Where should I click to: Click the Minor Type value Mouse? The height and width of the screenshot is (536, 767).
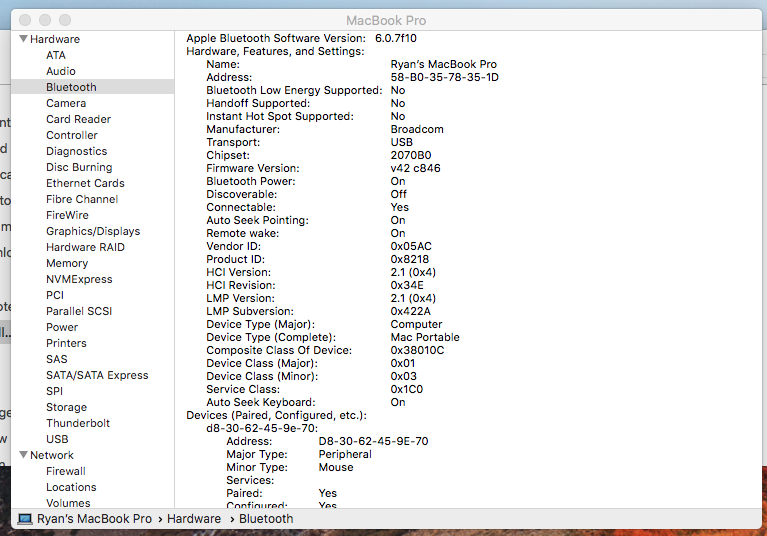[x=336, y=468]
